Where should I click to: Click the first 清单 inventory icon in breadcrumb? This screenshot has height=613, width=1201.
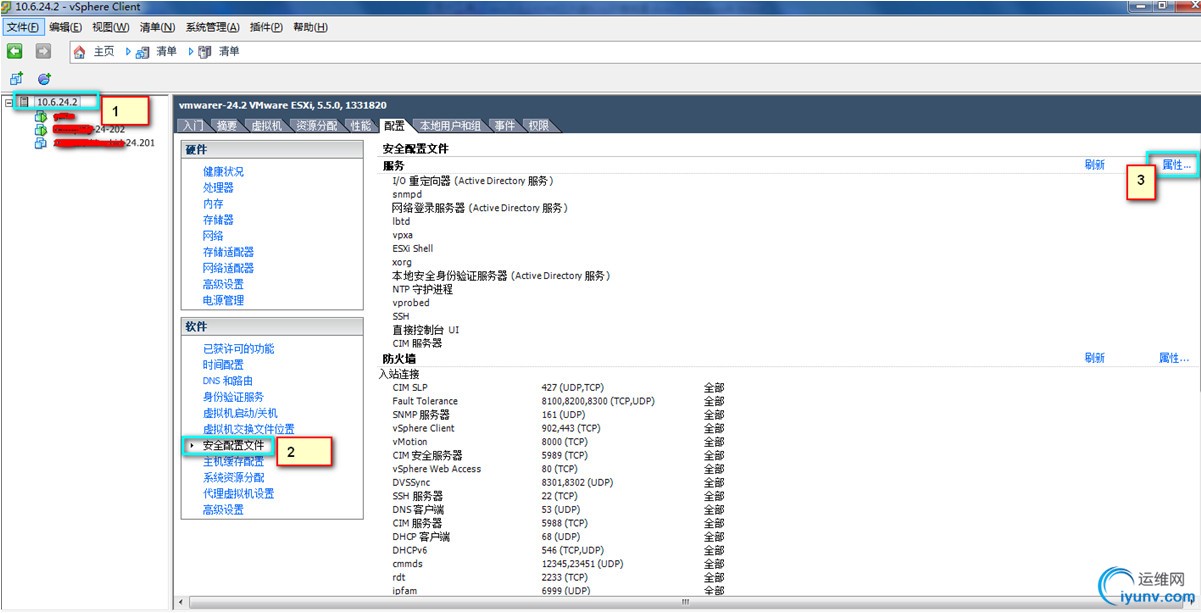coord(143,51)
